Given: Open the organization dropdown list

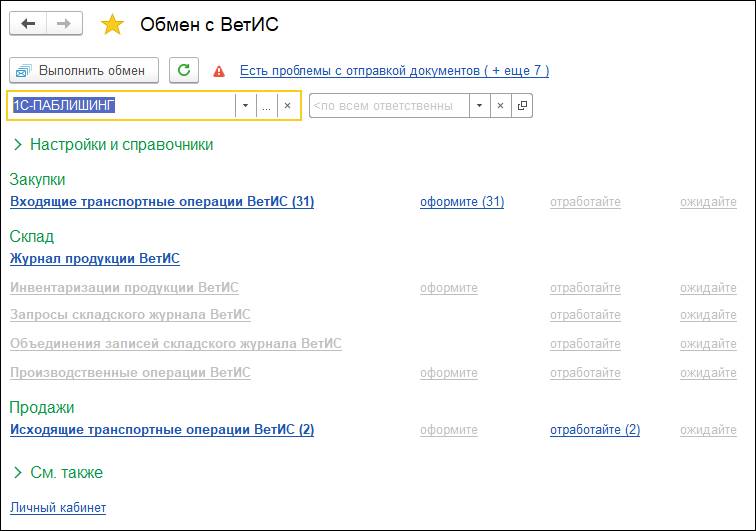Looking at the screenshot, I should pos(245,105).
